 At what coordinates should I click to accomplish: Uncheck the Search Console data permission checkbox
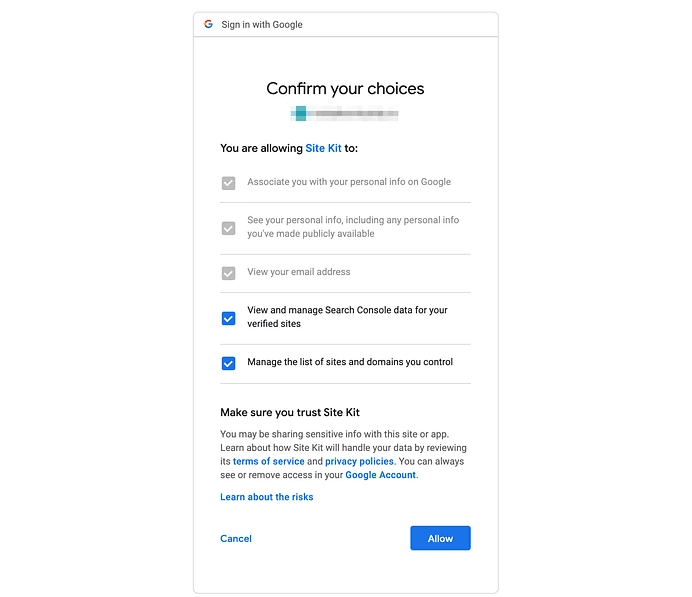tap(229, 318)
